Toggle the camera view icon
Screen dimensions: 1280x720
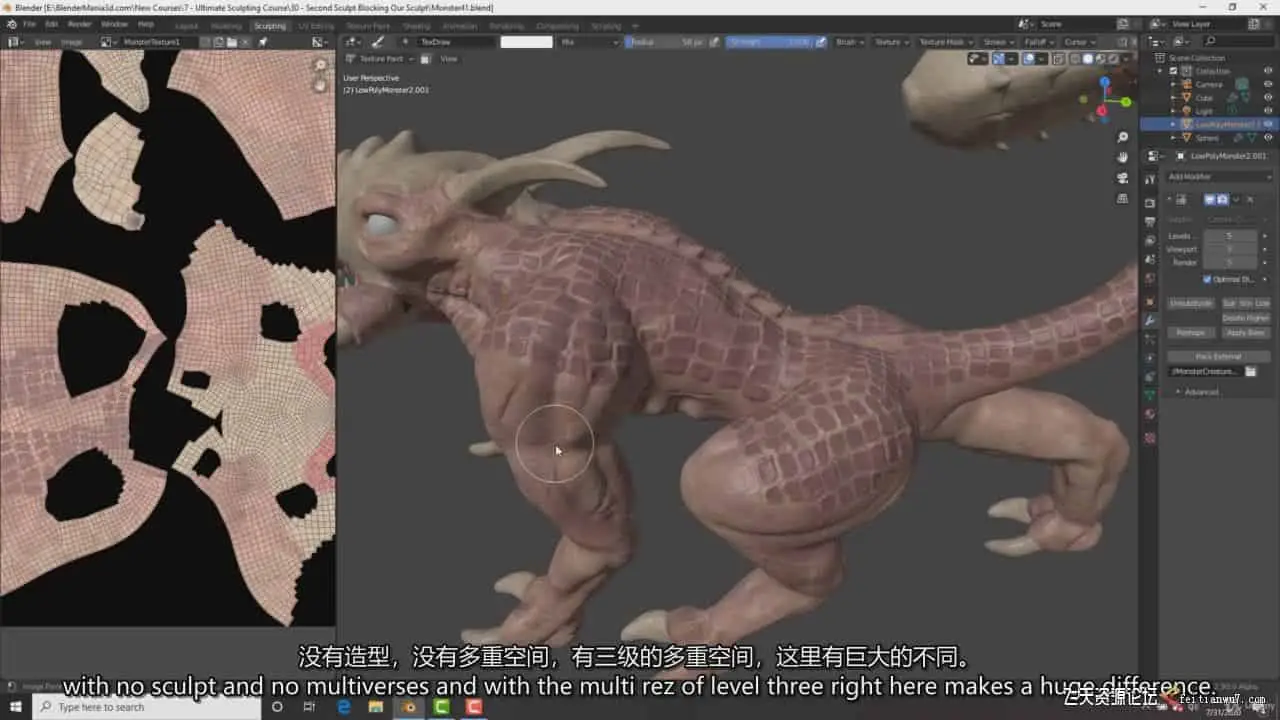1123,177
